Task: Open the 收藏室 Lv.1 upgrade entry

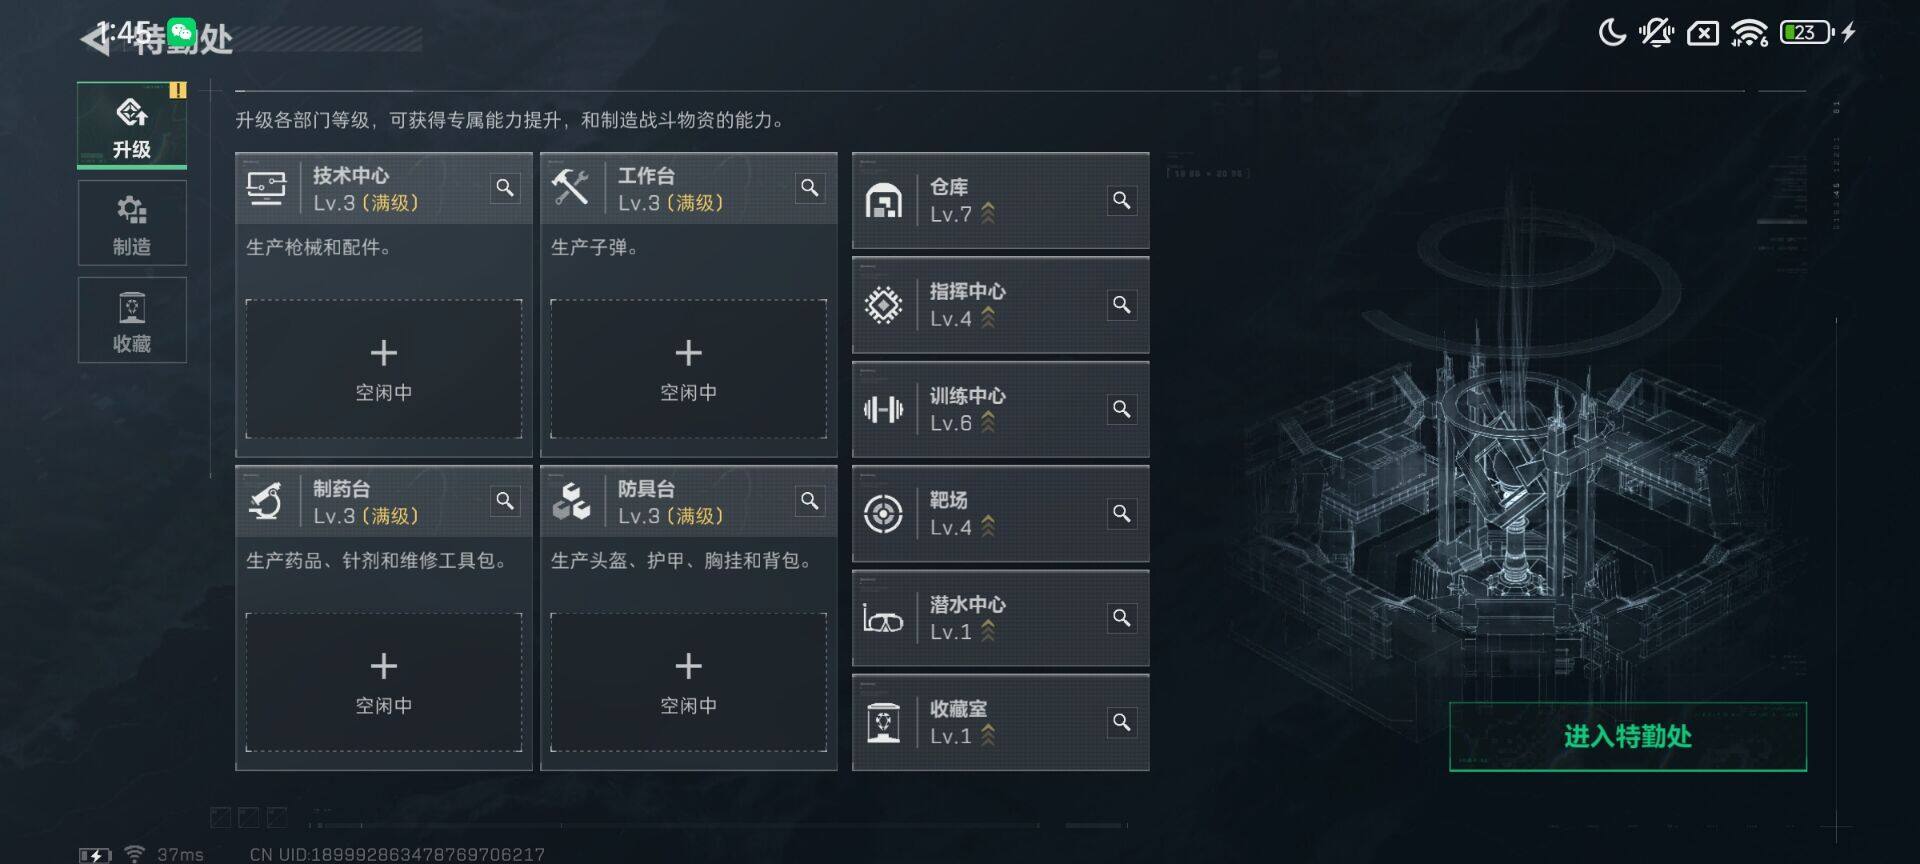Action: coord(1000,722)
